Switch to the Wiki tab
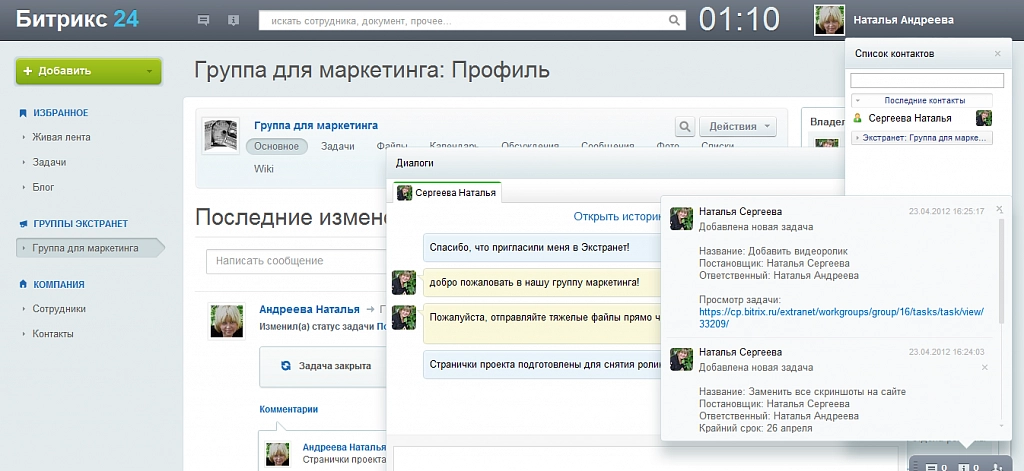 tap(264, 169)
